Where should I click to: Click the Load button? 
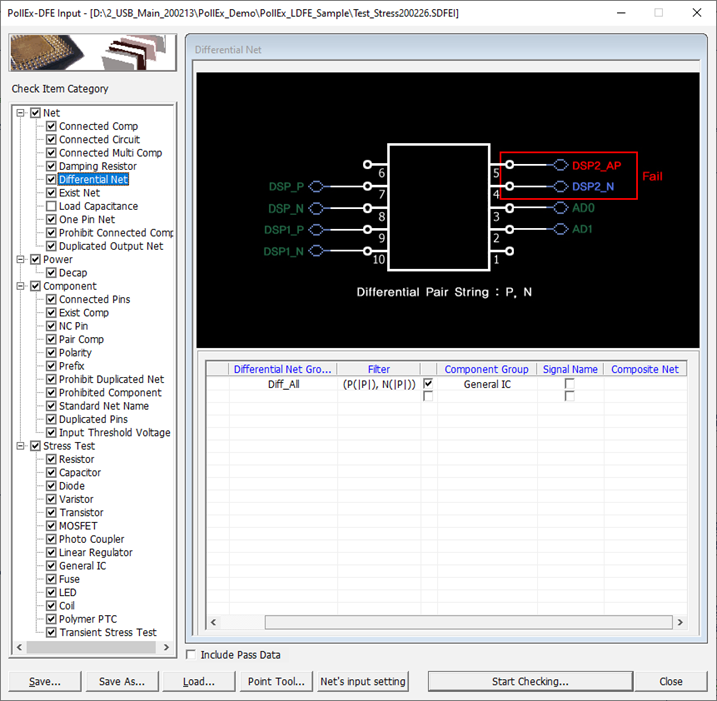pos(199,682)
